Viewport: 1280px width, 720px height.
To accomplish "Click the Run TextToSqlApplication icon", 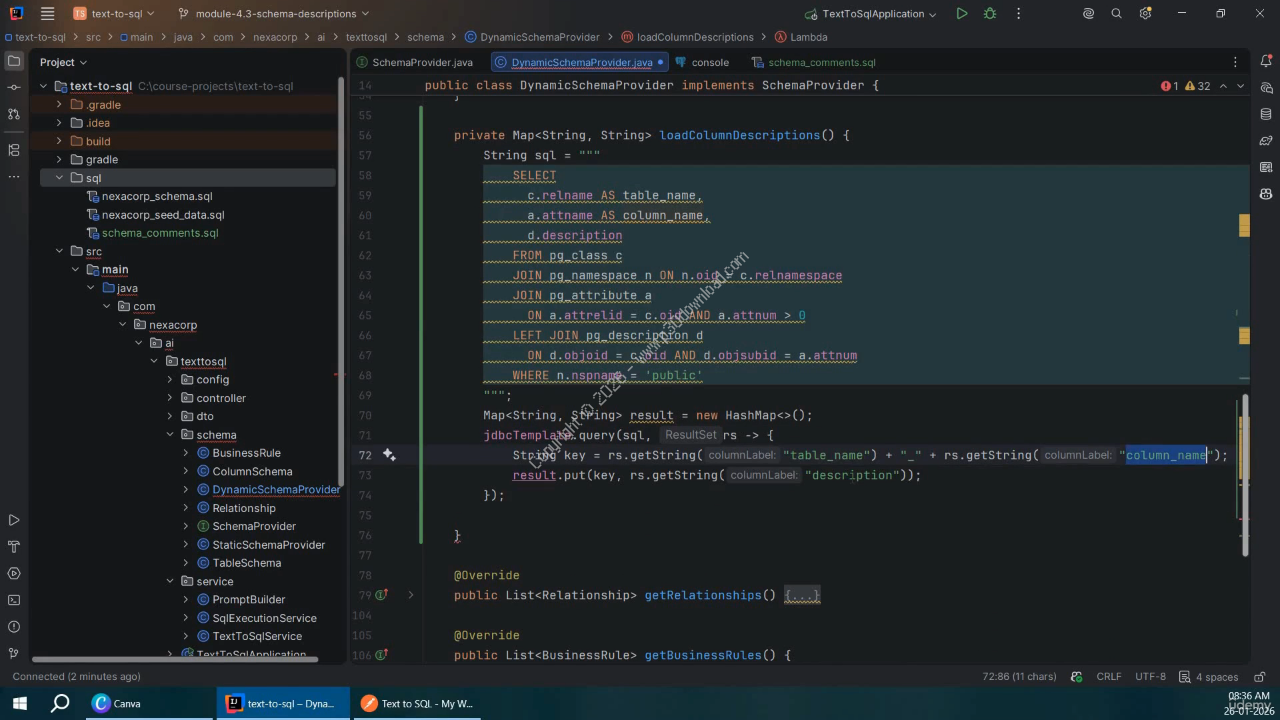I will pyautogui.click(x=961, y=14).
